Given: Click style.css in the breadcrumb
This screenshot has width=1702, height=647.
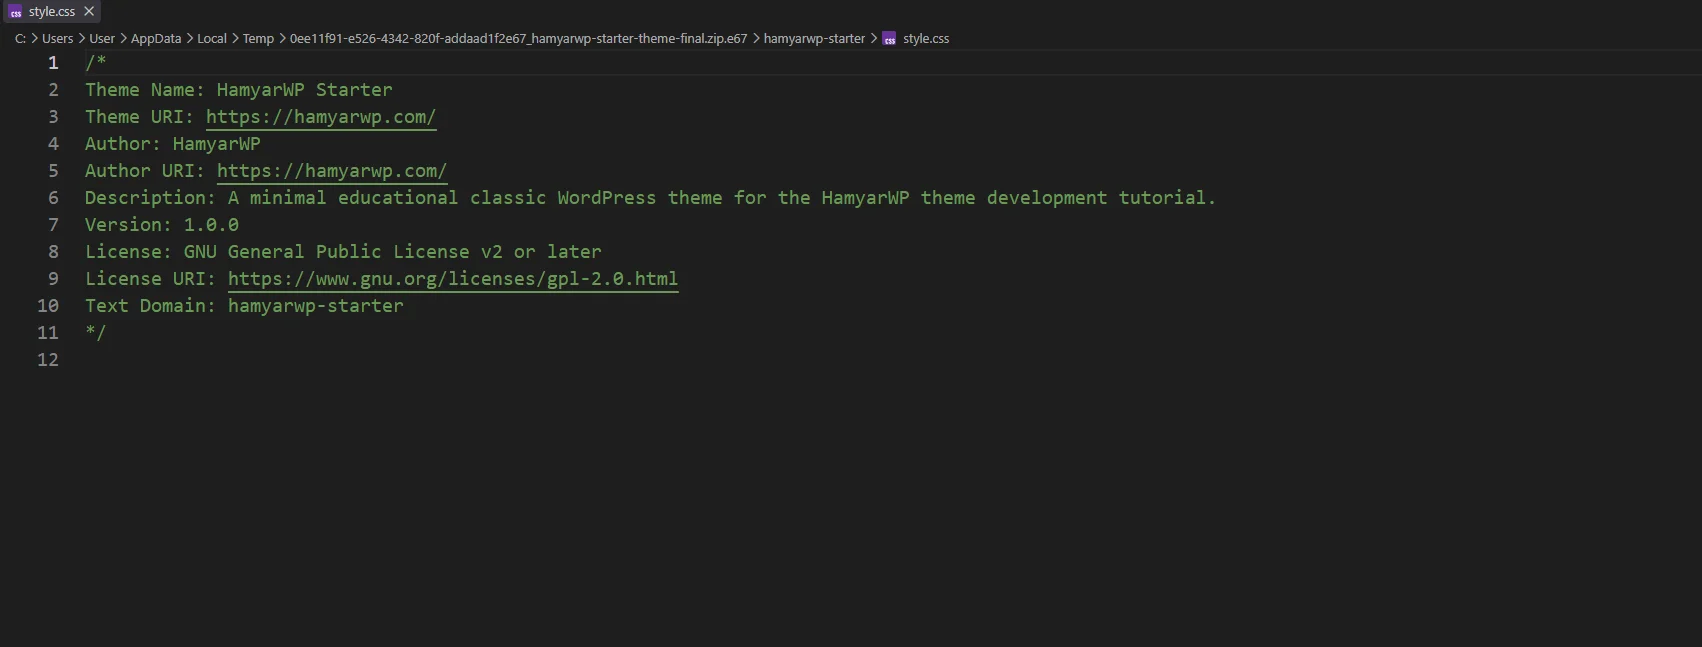Looking at the screenshot, I should point(926,38).
